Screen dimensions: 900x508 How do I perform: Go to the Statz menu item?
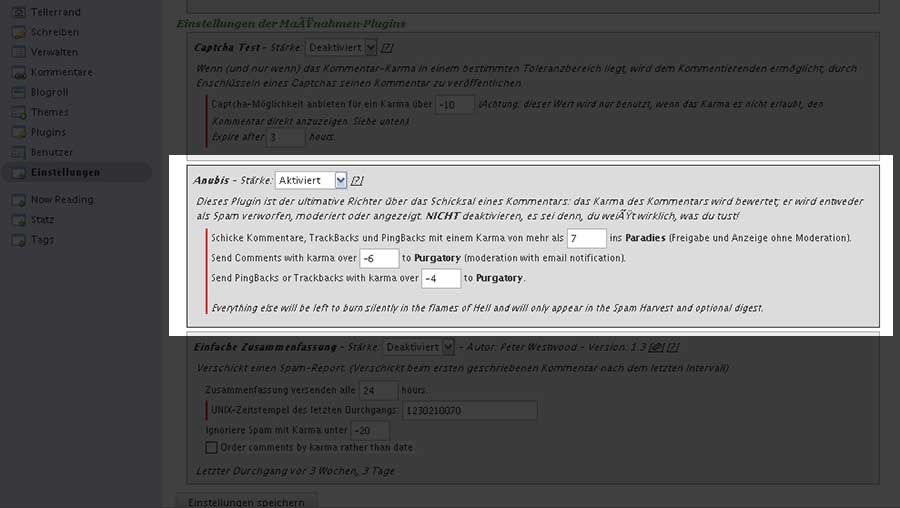42,220
